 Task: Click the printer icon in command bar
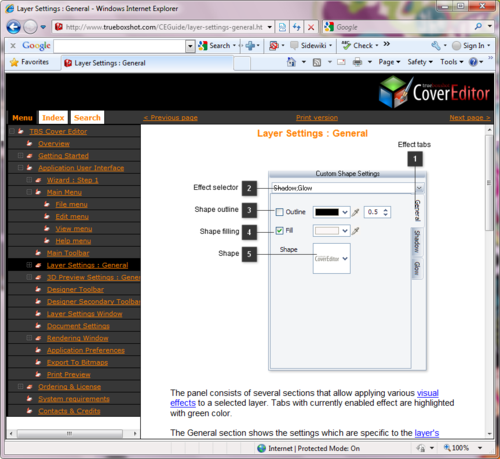[357, 62]
